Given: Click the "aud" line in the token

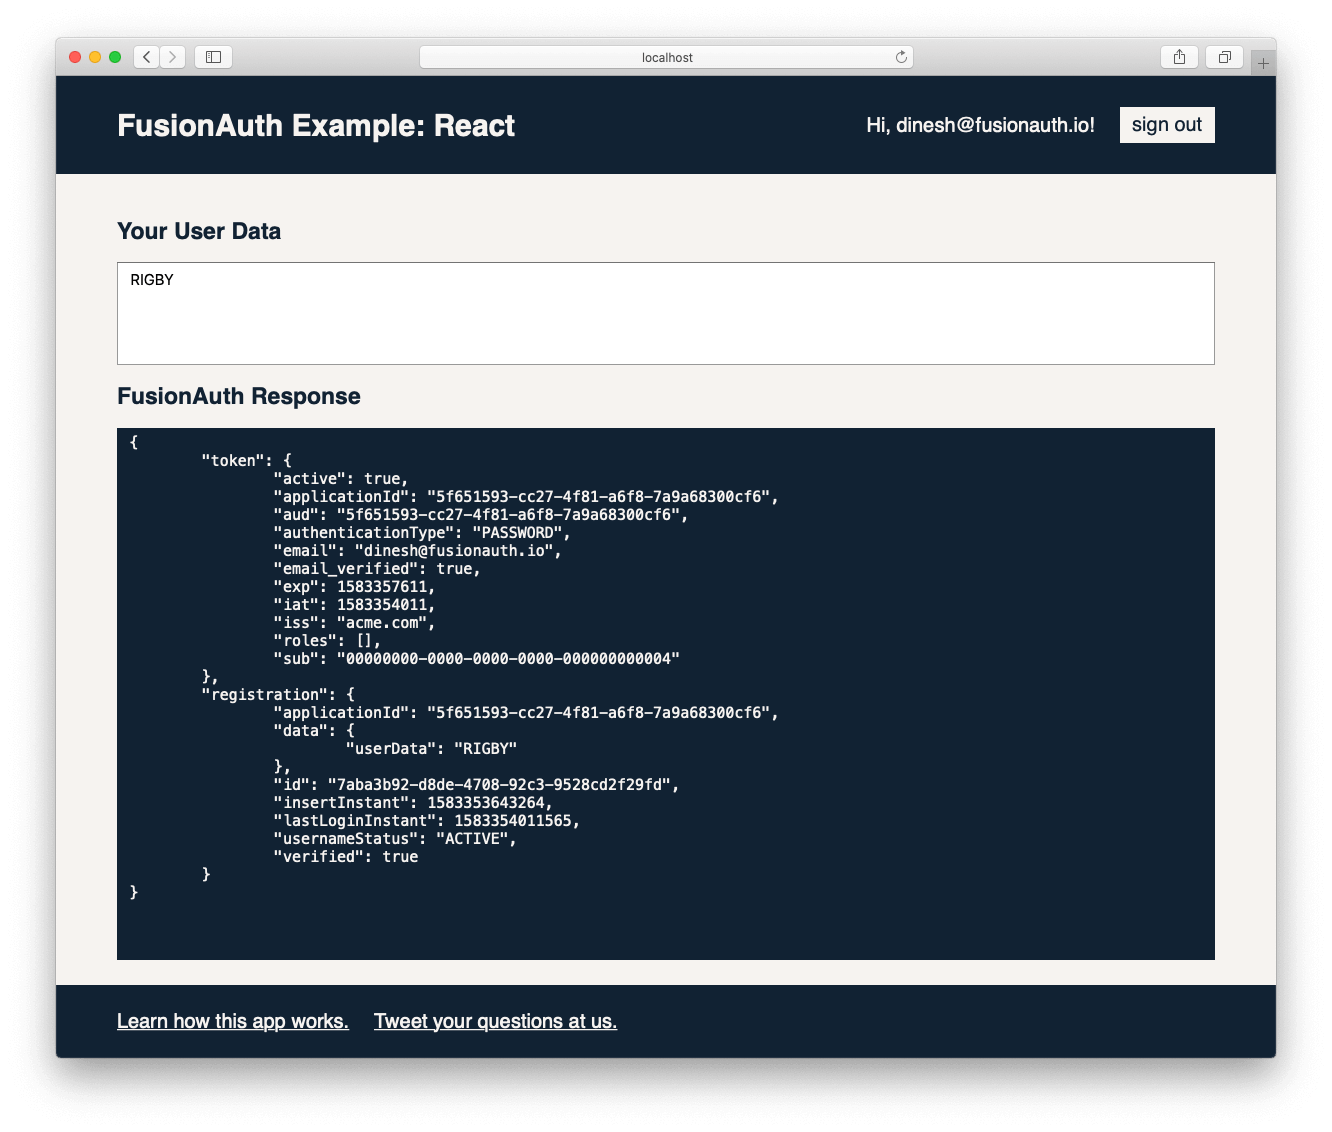Looking at the screenshot, I should point(481,514).
